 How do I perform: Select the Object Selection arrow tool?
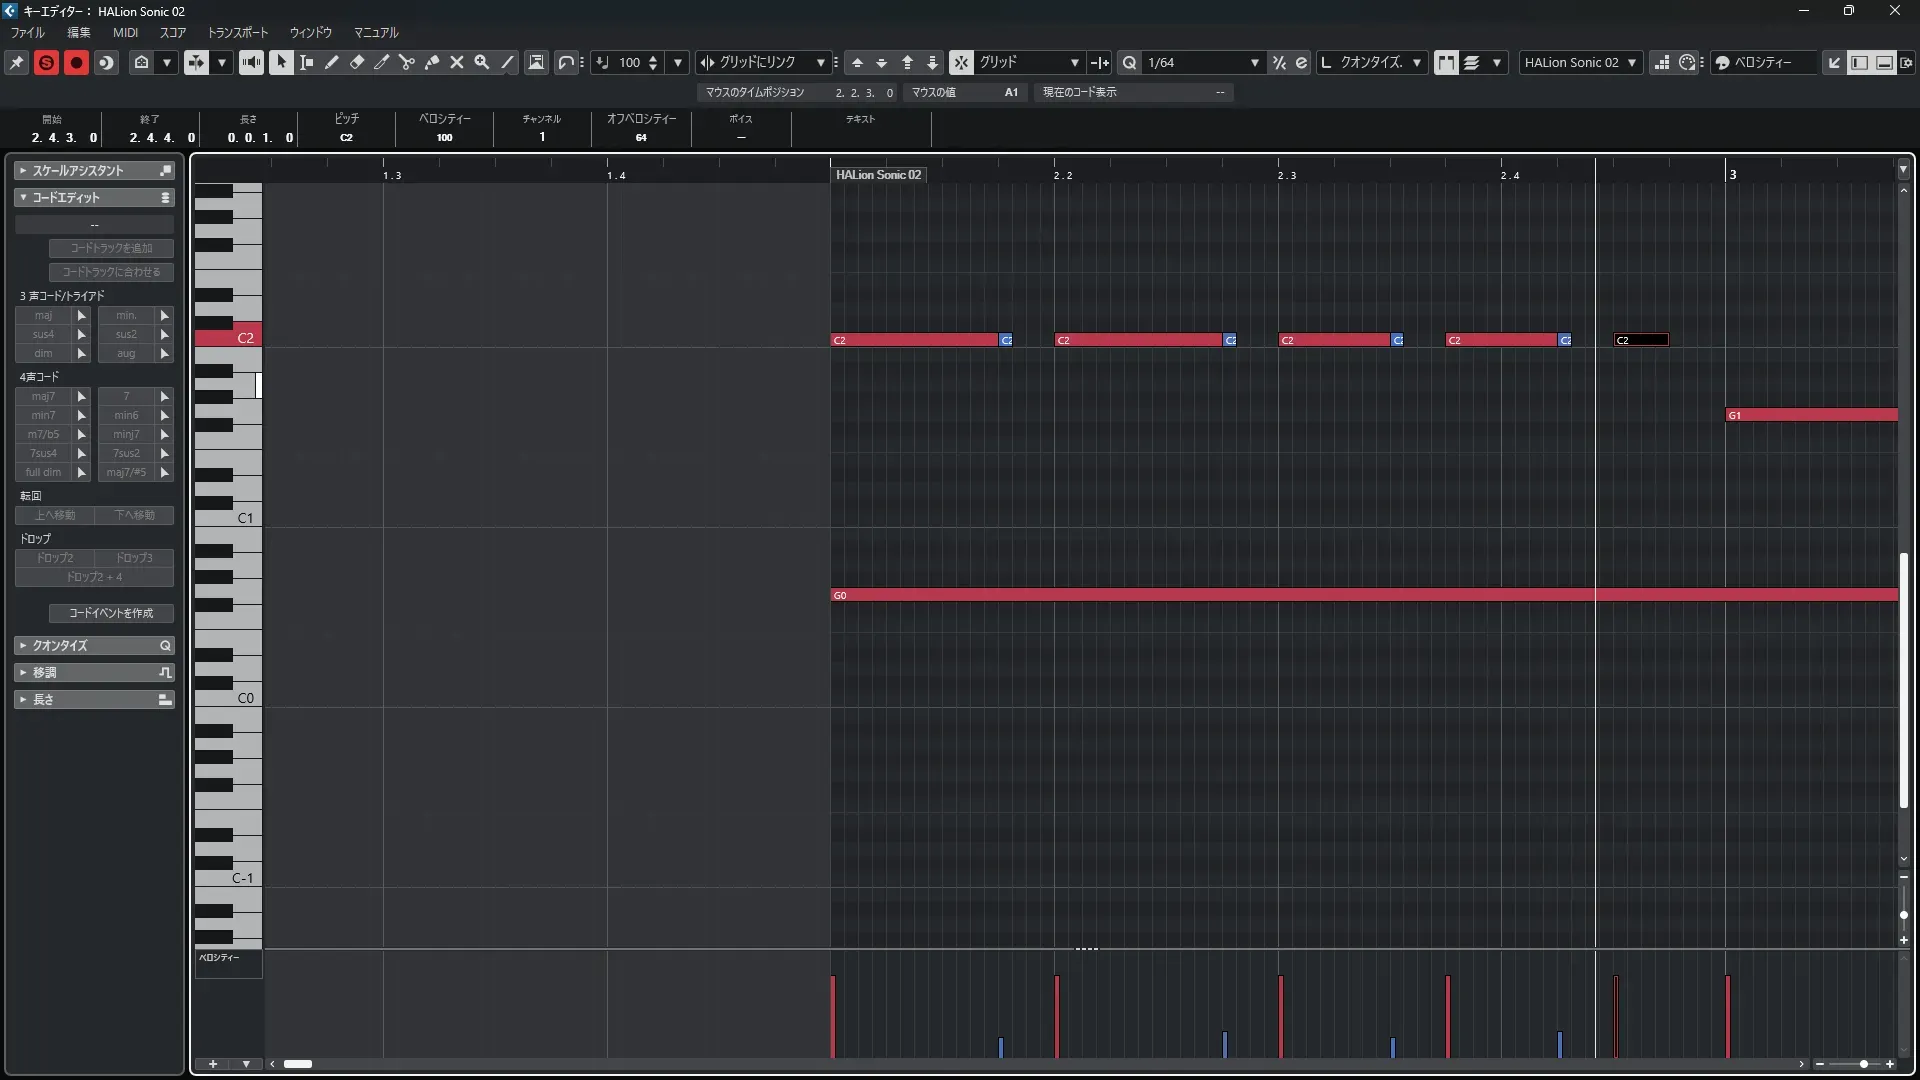click(281, 62)
